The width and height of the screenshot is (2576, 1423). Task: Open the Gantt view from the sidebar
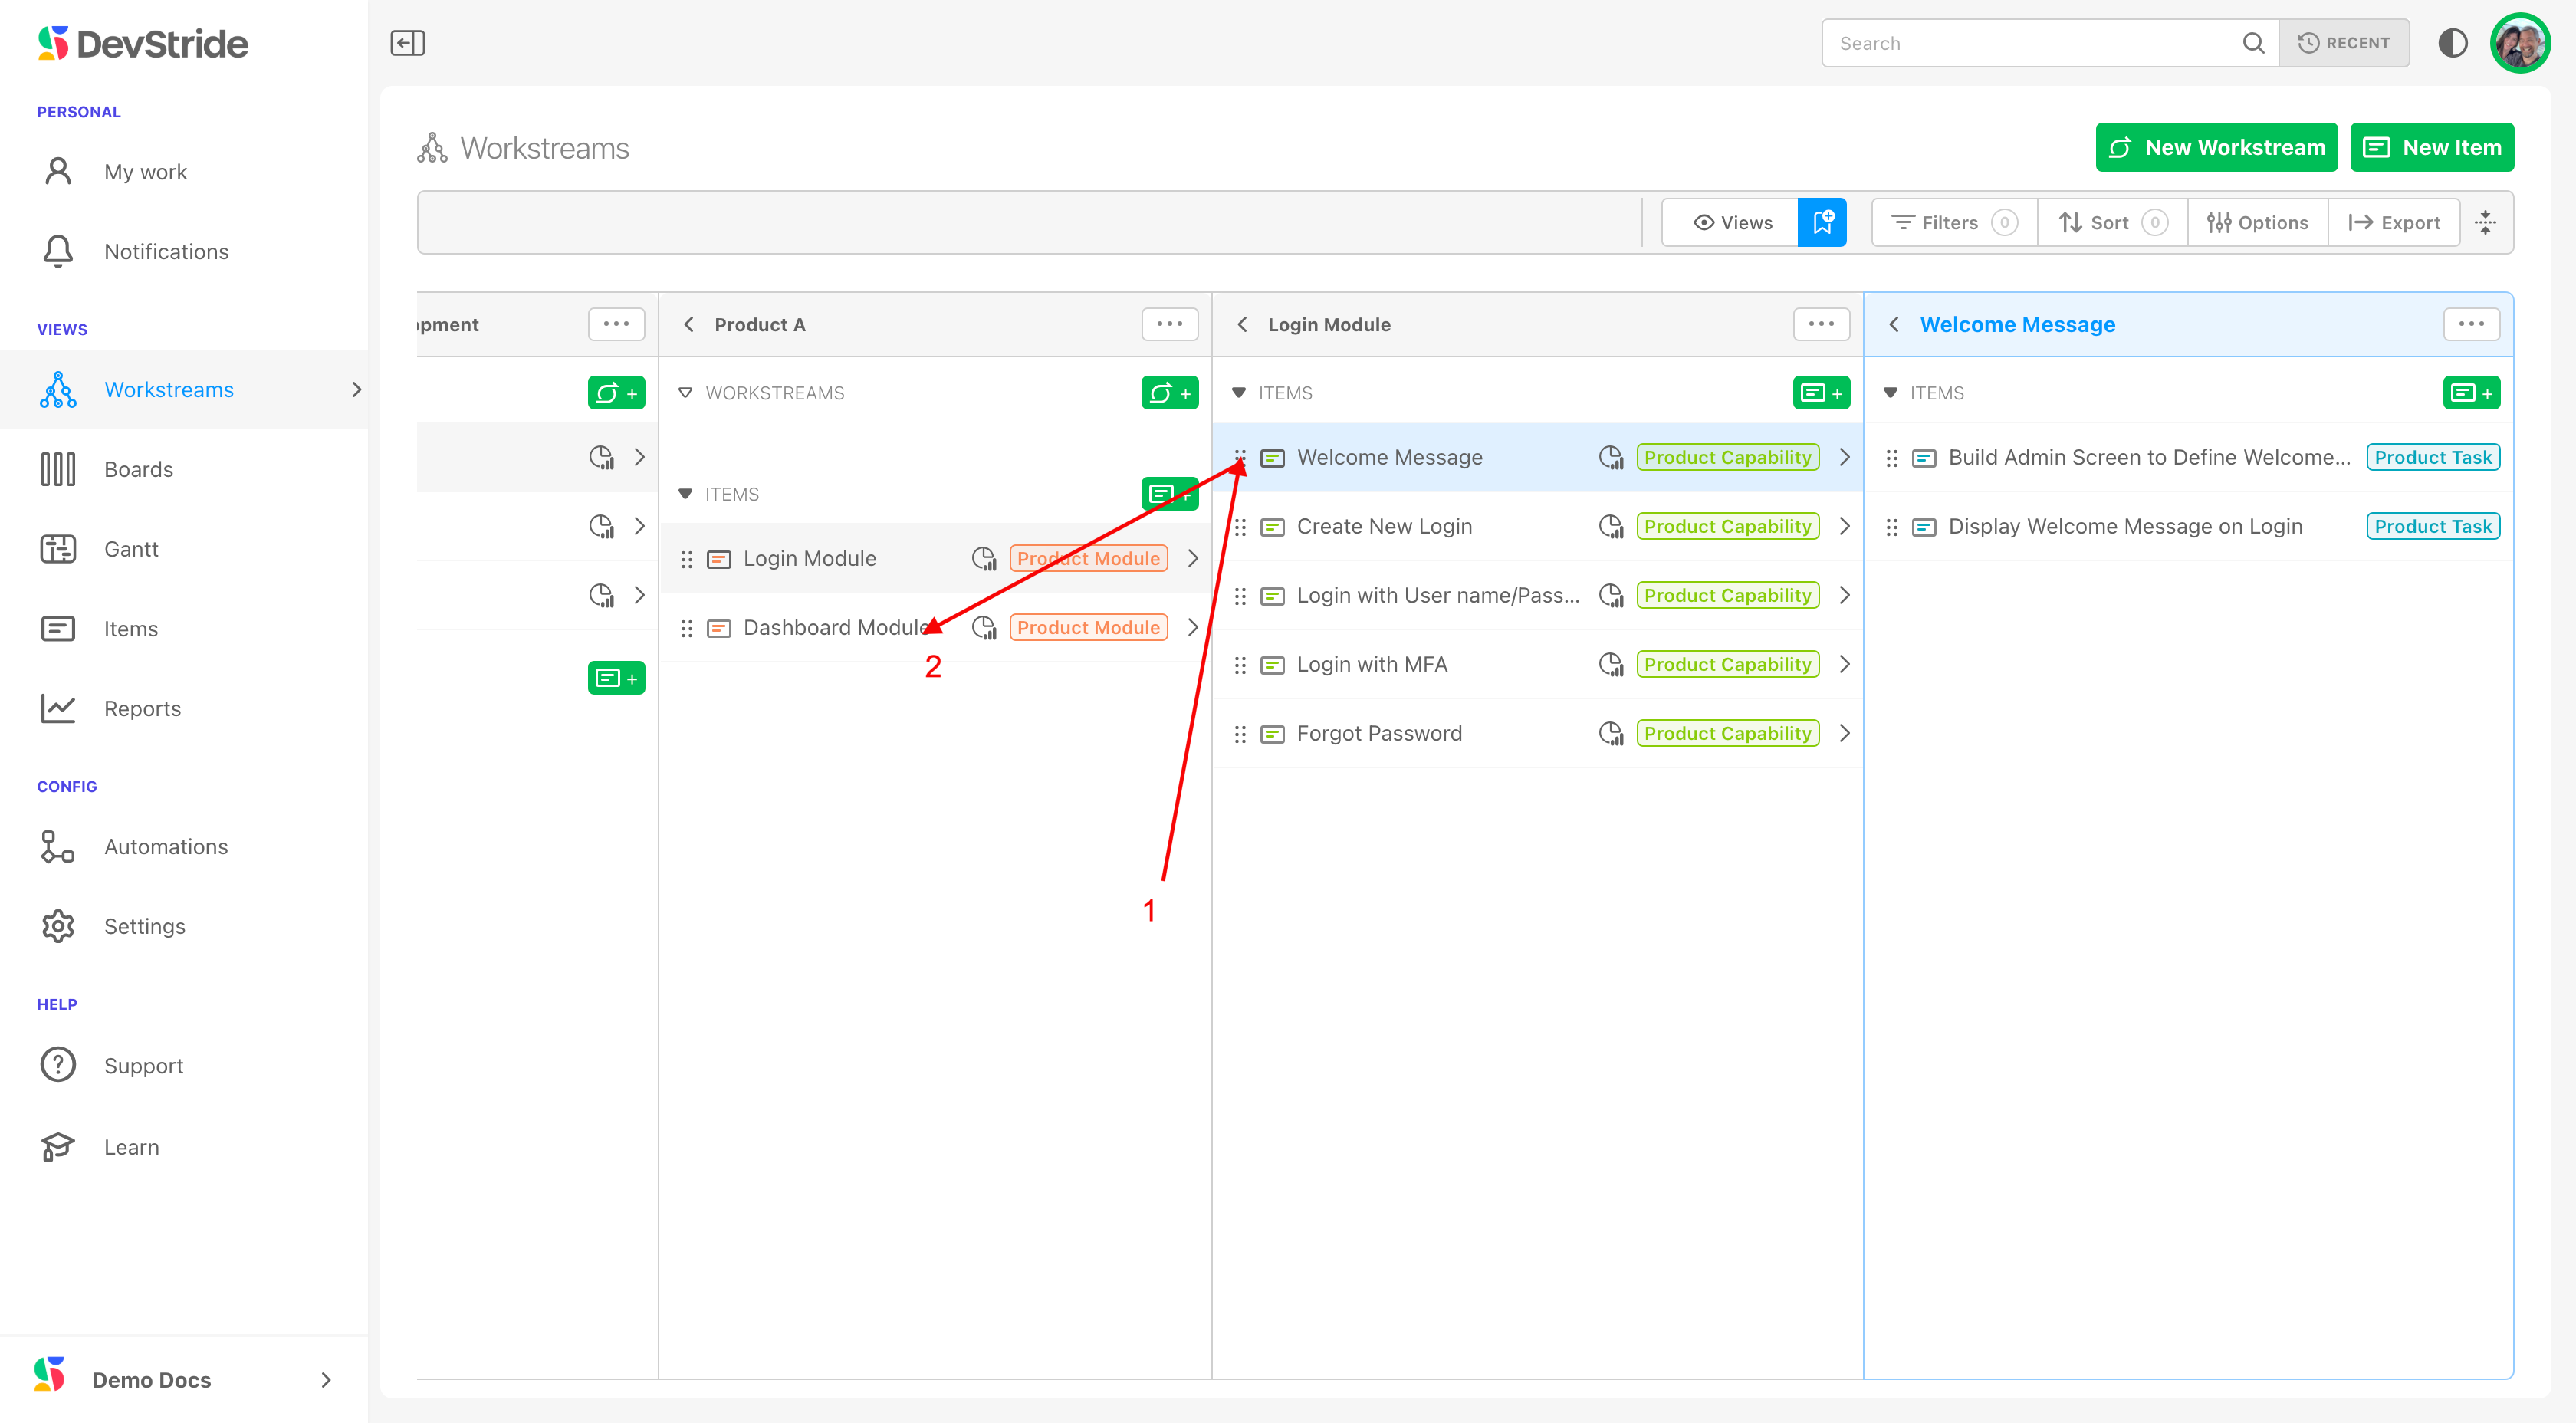(131, 549)
